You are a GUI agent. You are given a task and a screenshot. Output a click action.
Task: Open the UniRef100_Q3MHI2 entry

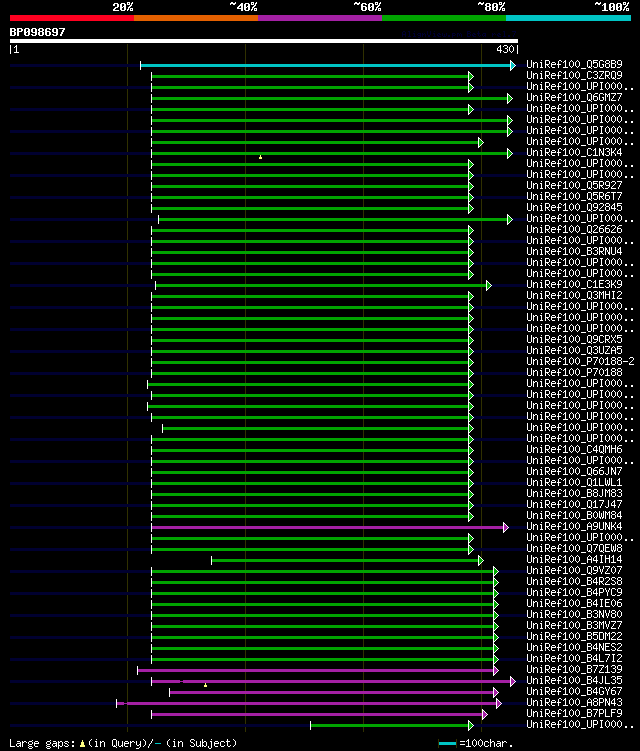click(574, 296)
